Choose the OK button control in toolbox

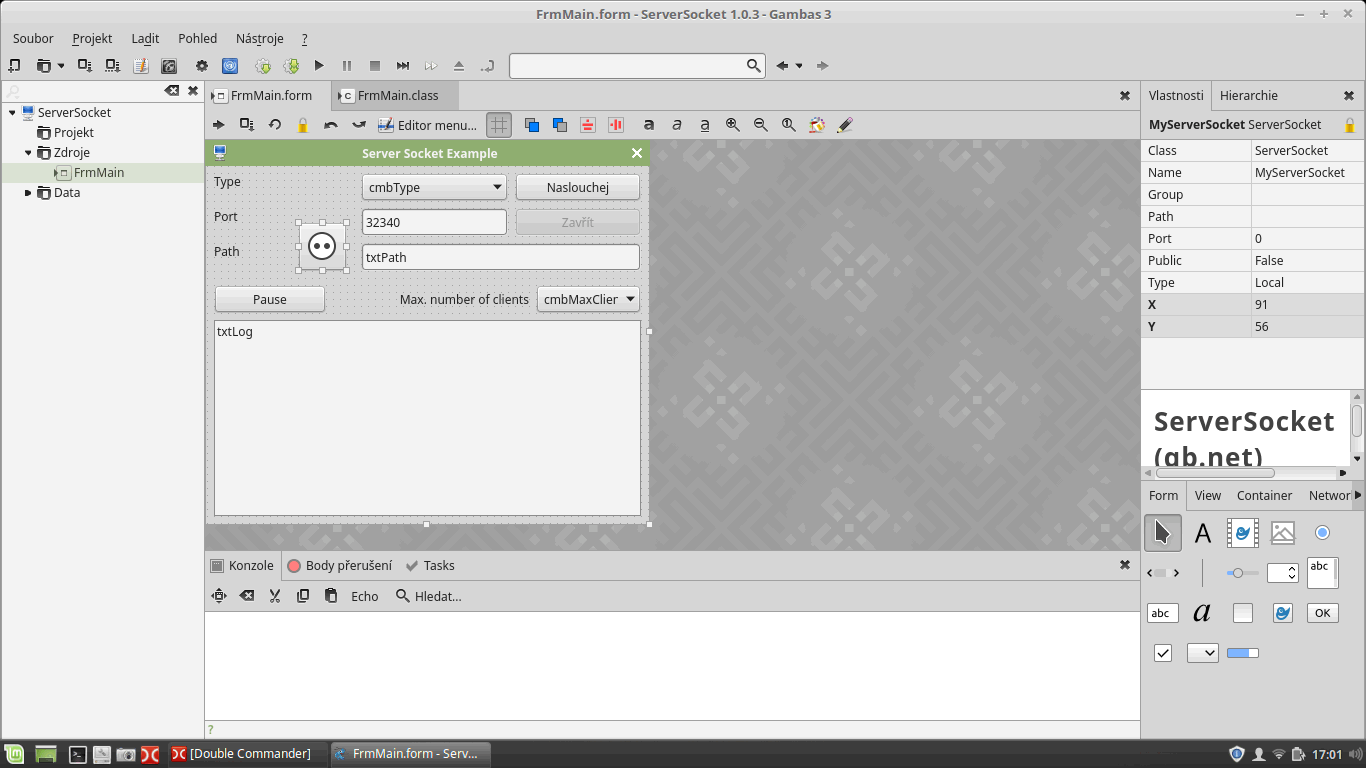click(1322, 613)
